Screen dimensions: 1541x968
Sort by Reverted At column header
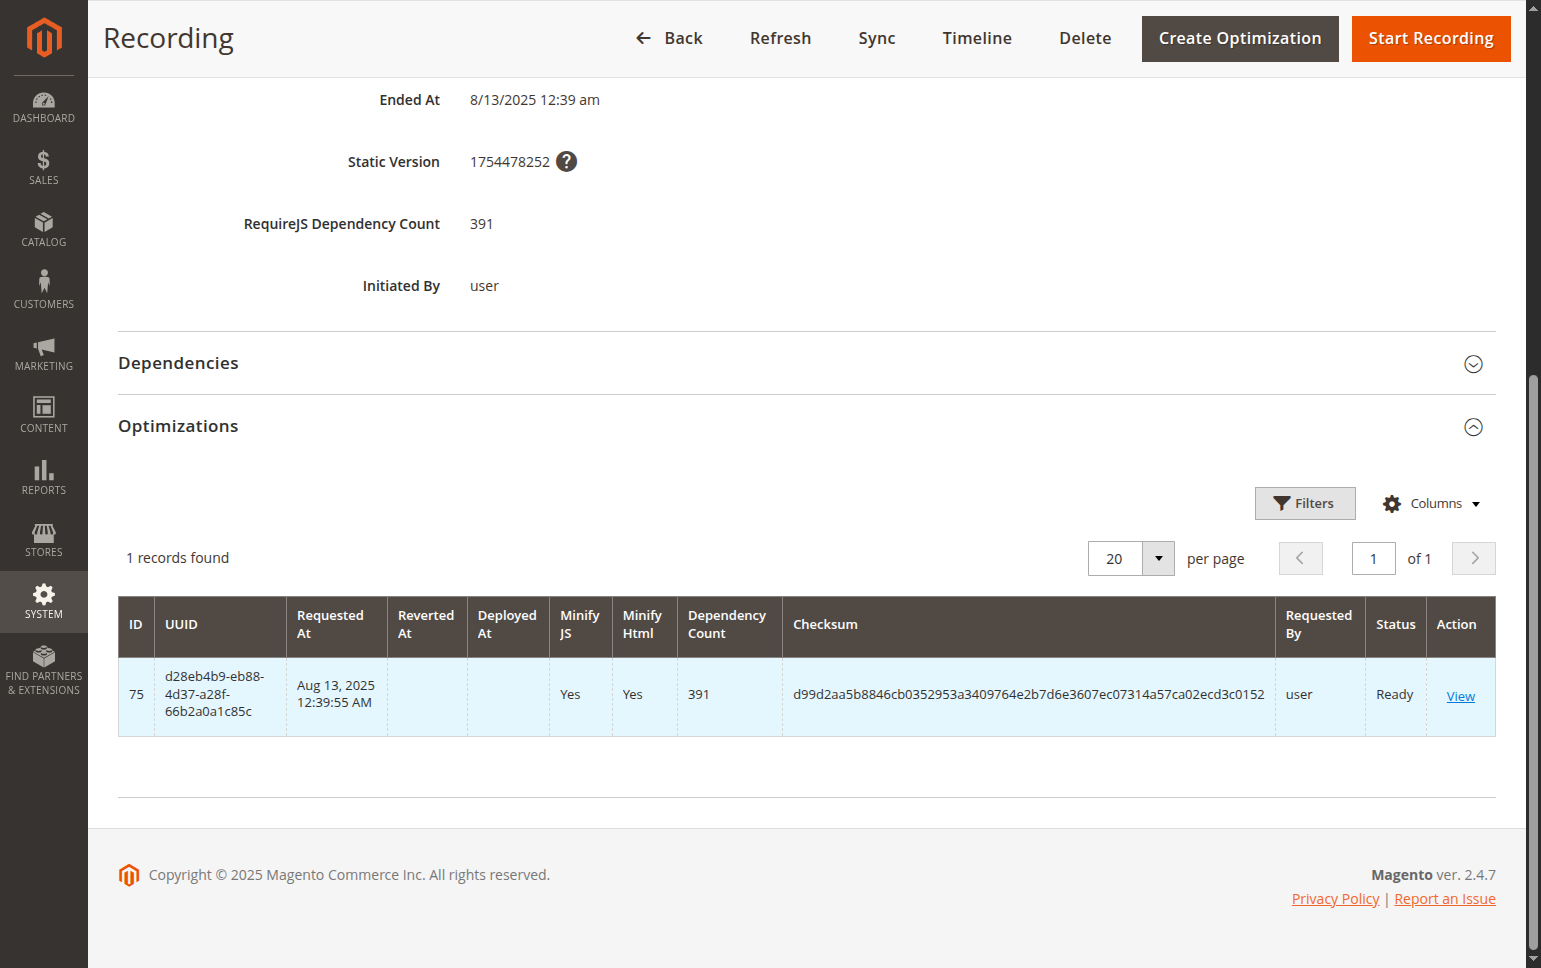427,625
